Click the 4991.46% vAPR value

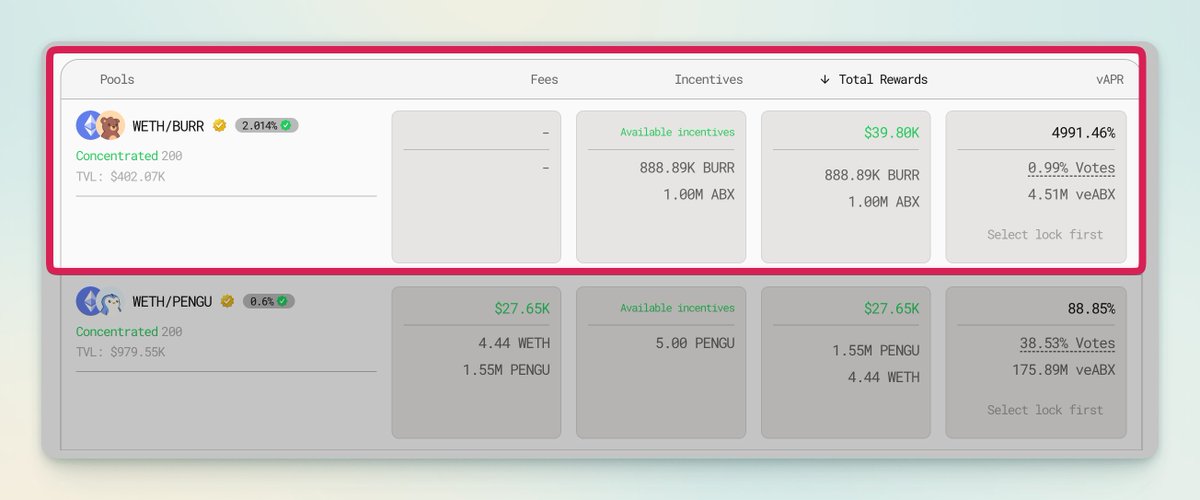click(1083, 132)
